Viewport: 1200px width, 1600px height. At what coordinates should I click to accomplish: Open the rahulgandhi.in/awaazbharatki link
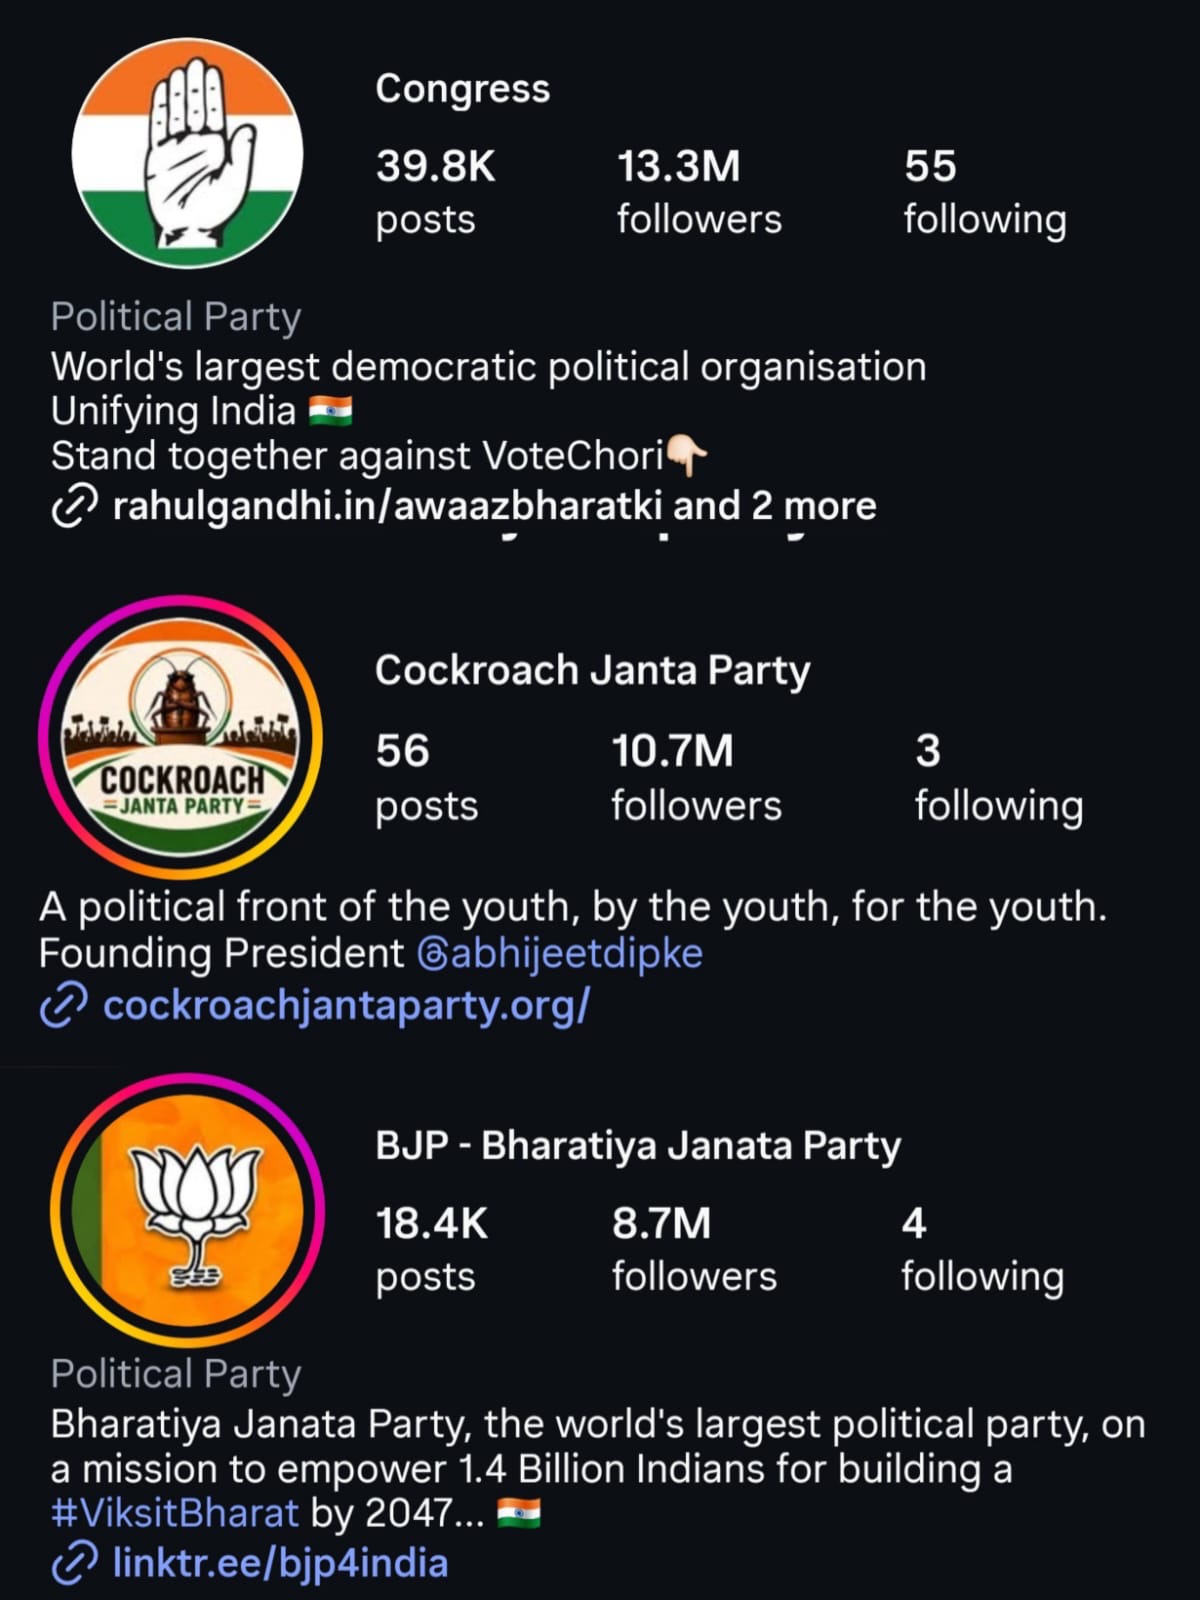(x=387, y=507)
